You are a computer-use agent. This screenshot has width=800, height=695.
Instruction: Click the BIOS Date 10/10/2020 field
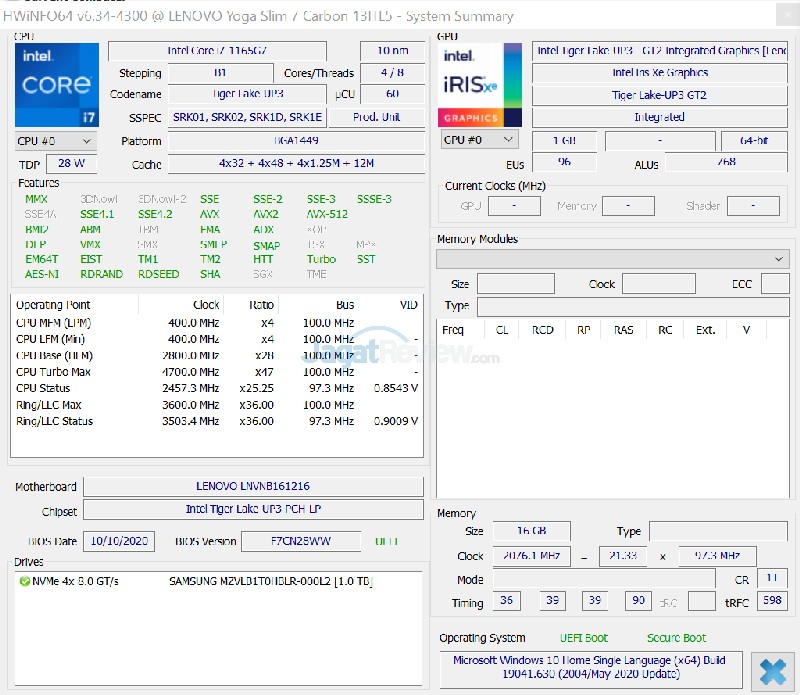(119, 541)
